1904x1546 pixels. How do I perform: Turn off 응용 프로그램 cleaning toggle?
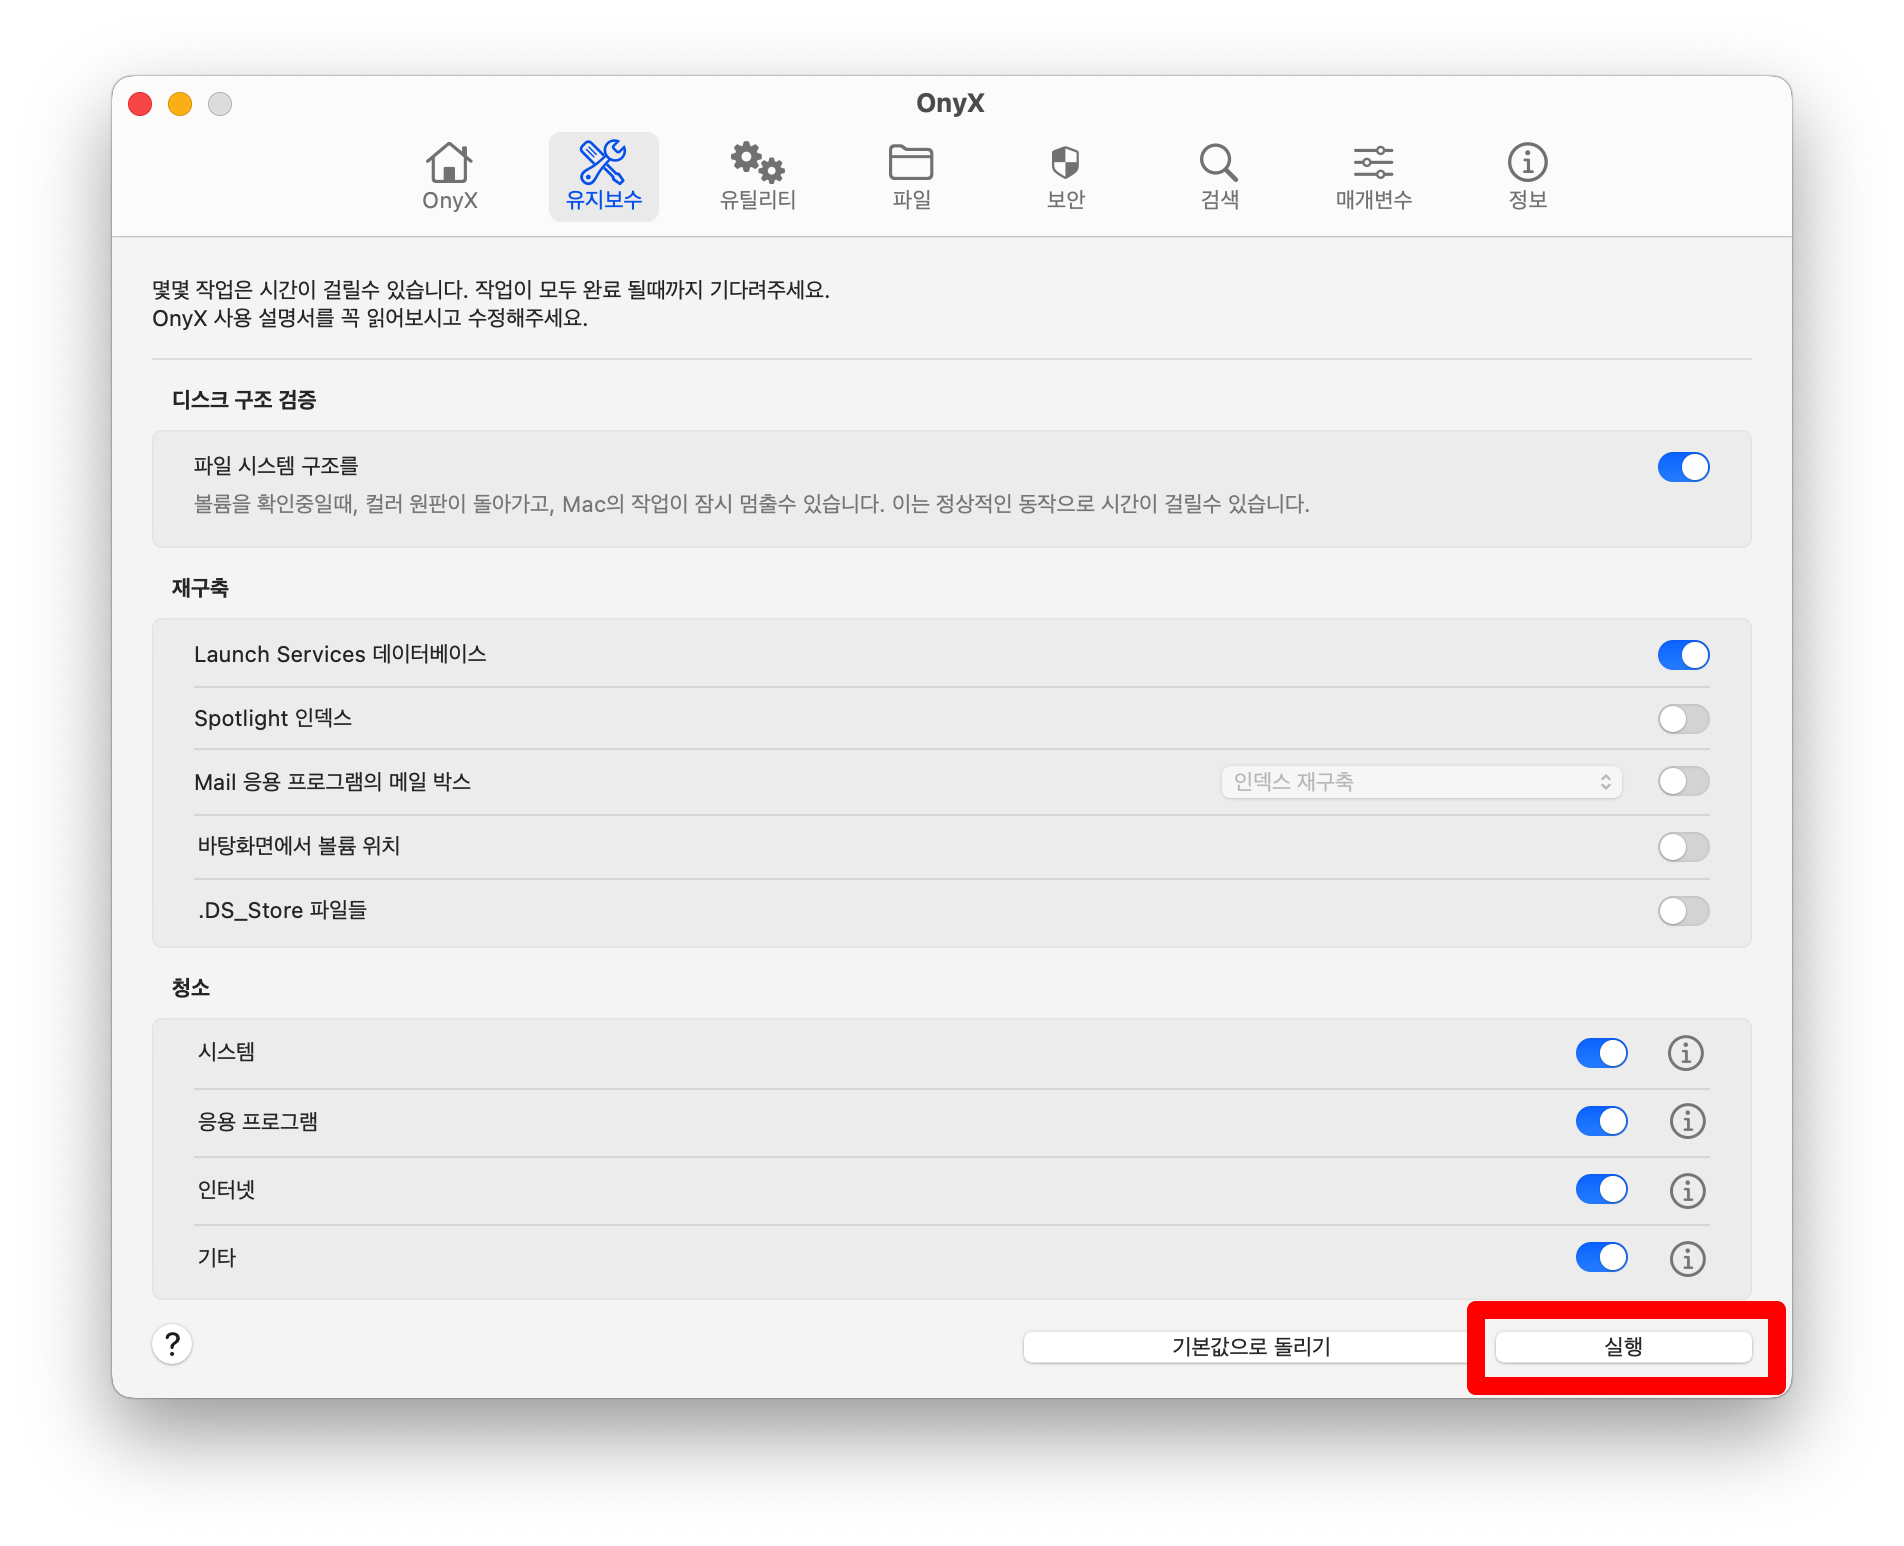tap(1602, 1121)
